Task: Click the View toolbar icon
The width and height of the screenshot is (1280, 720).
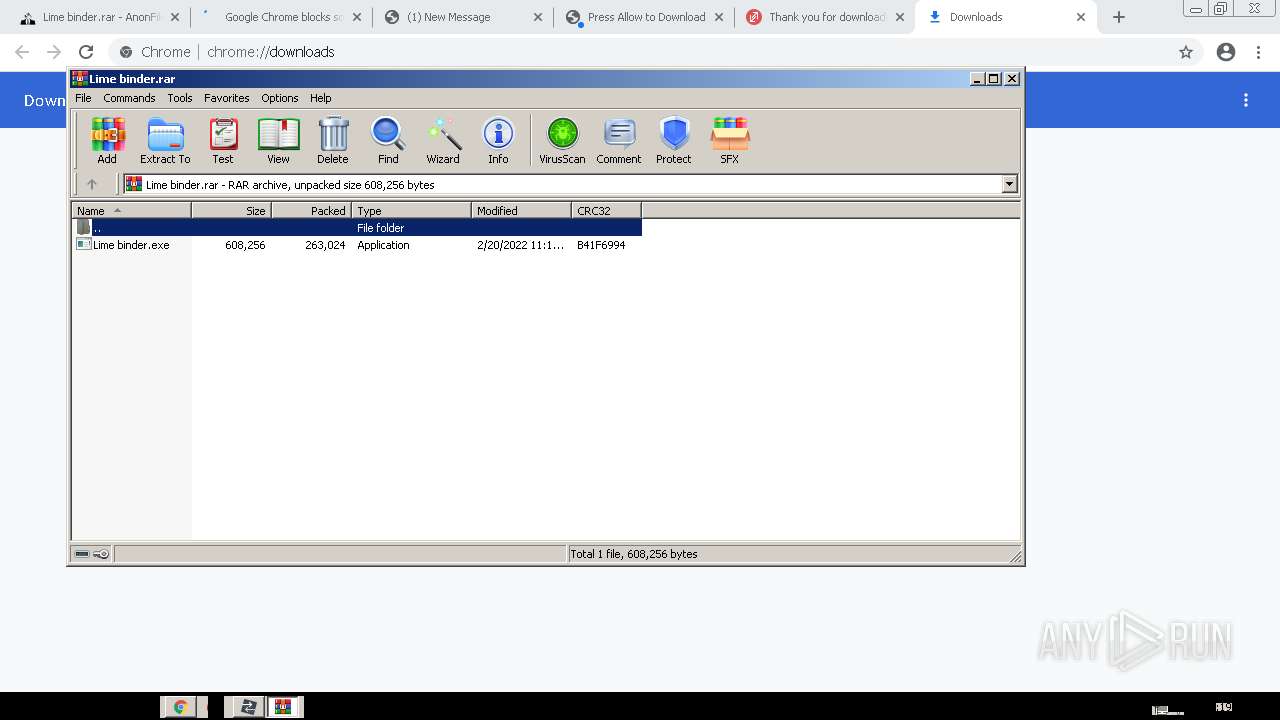Action: pos(278,140)
